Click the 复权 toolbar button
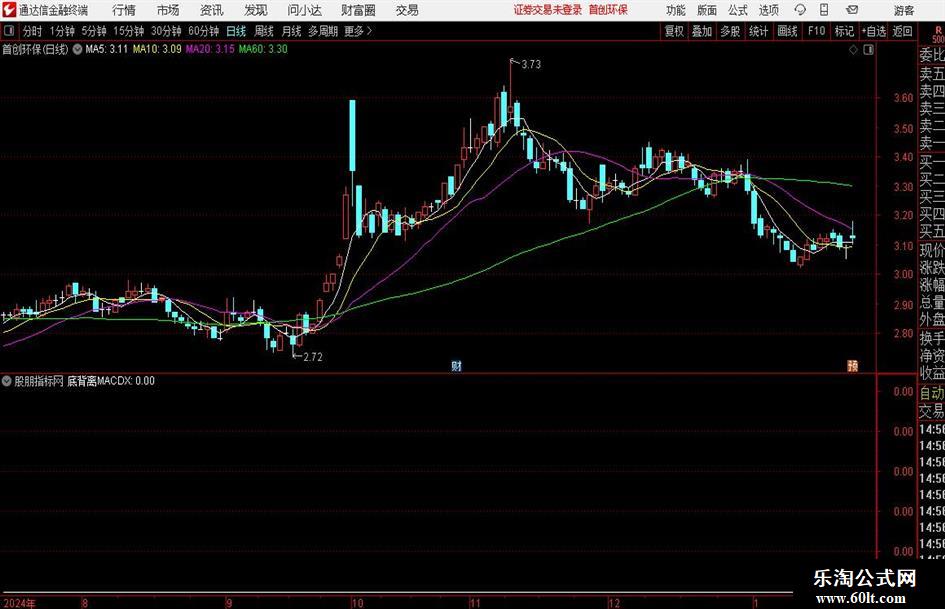The image size is (945, 609). pos(674,31)
